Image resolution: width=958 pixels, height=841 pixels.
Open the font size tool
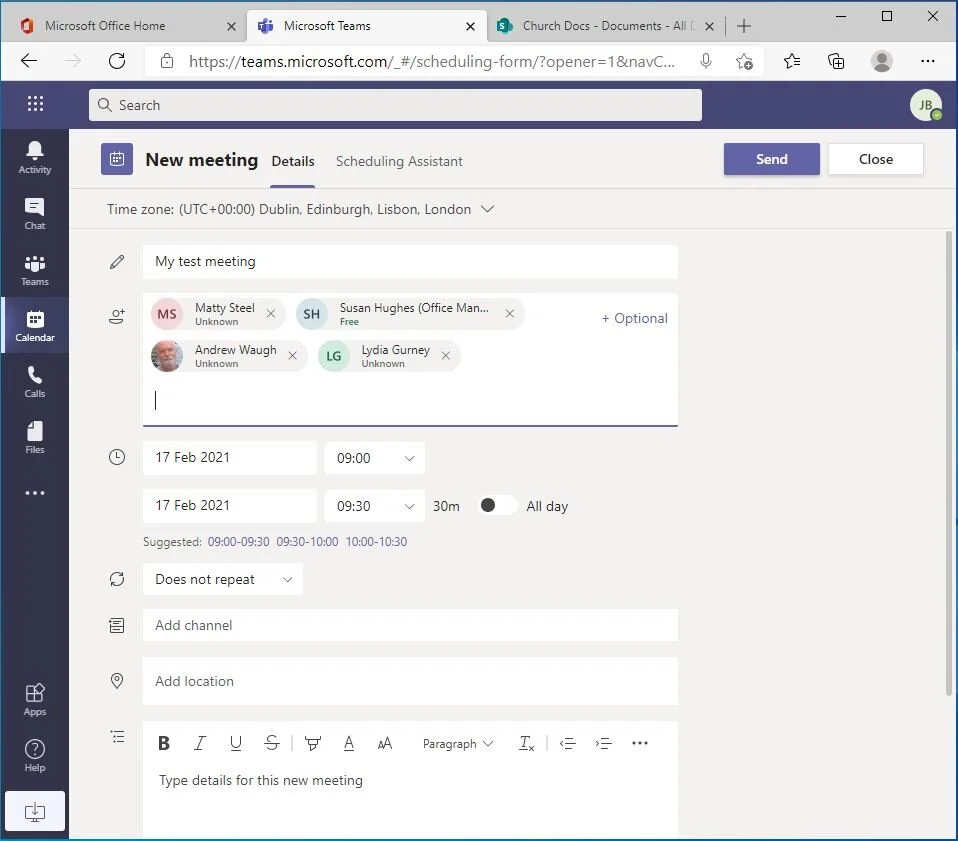coord(384,743)
